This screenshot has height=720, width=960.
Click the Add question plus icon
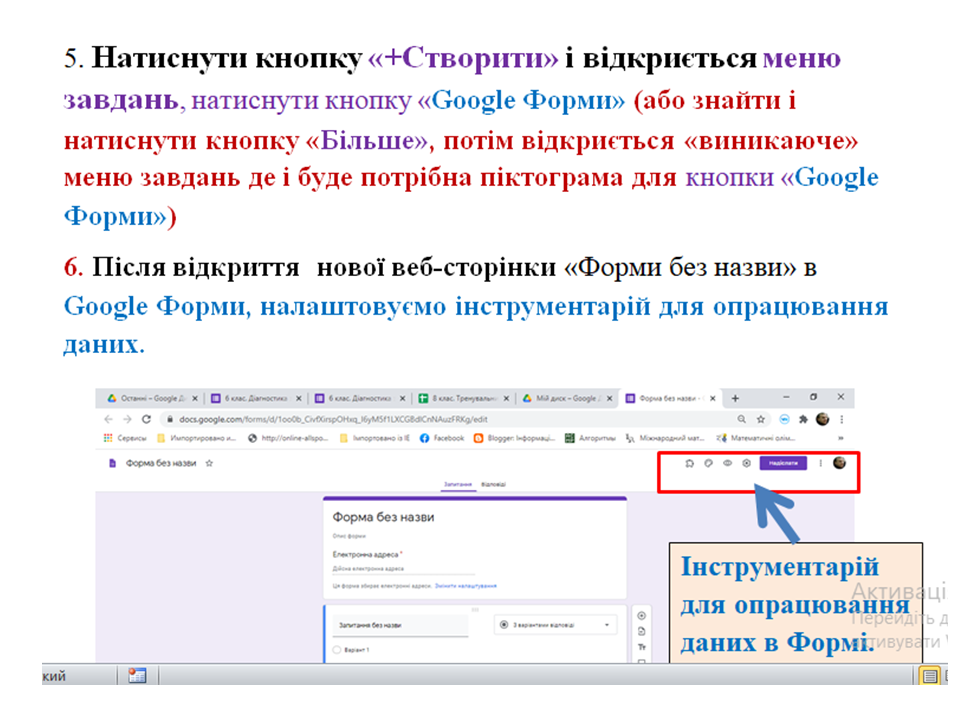click(642, 615)
